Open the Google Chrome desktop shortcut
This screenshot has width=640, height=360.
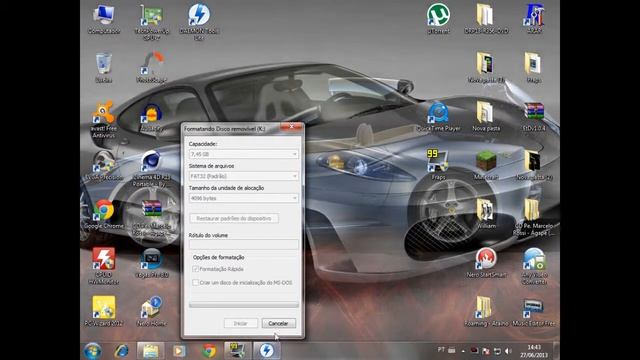tap(104, 214)
